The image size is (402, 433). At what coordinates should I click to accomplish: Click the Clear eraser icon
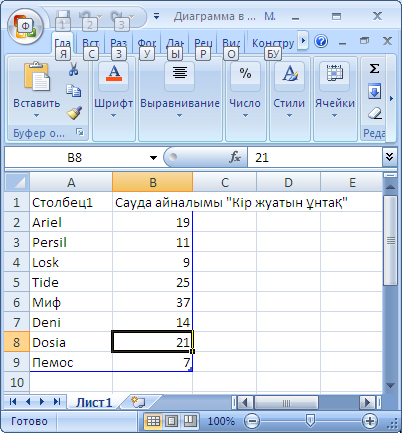coord(375,113)
